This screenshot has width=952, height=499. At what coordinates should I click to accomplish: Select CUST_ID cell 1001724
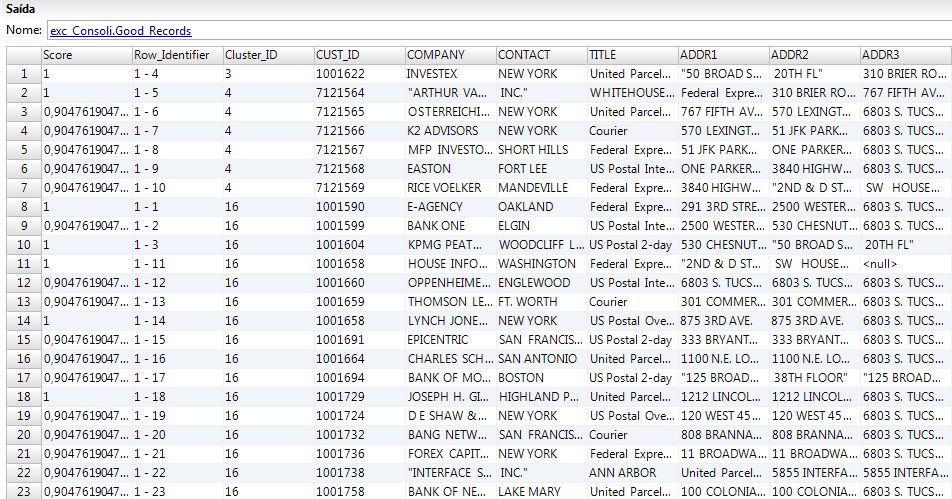tap(360, 416)
